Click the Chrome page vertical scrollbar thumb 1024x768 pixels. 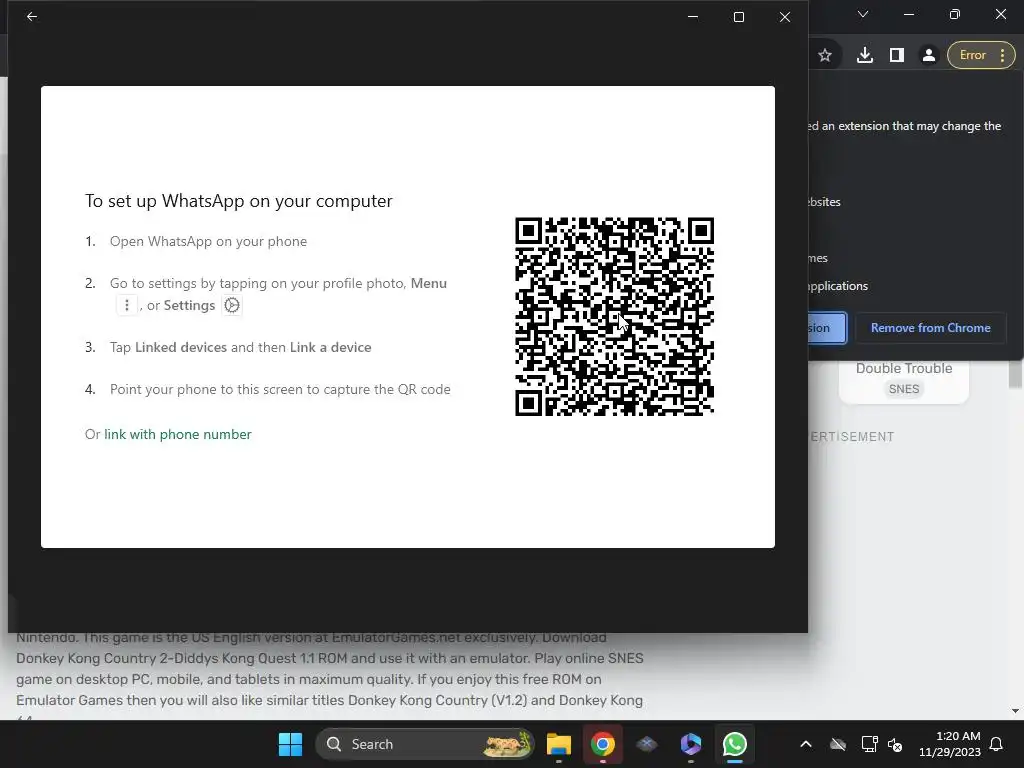point(1015,374)
